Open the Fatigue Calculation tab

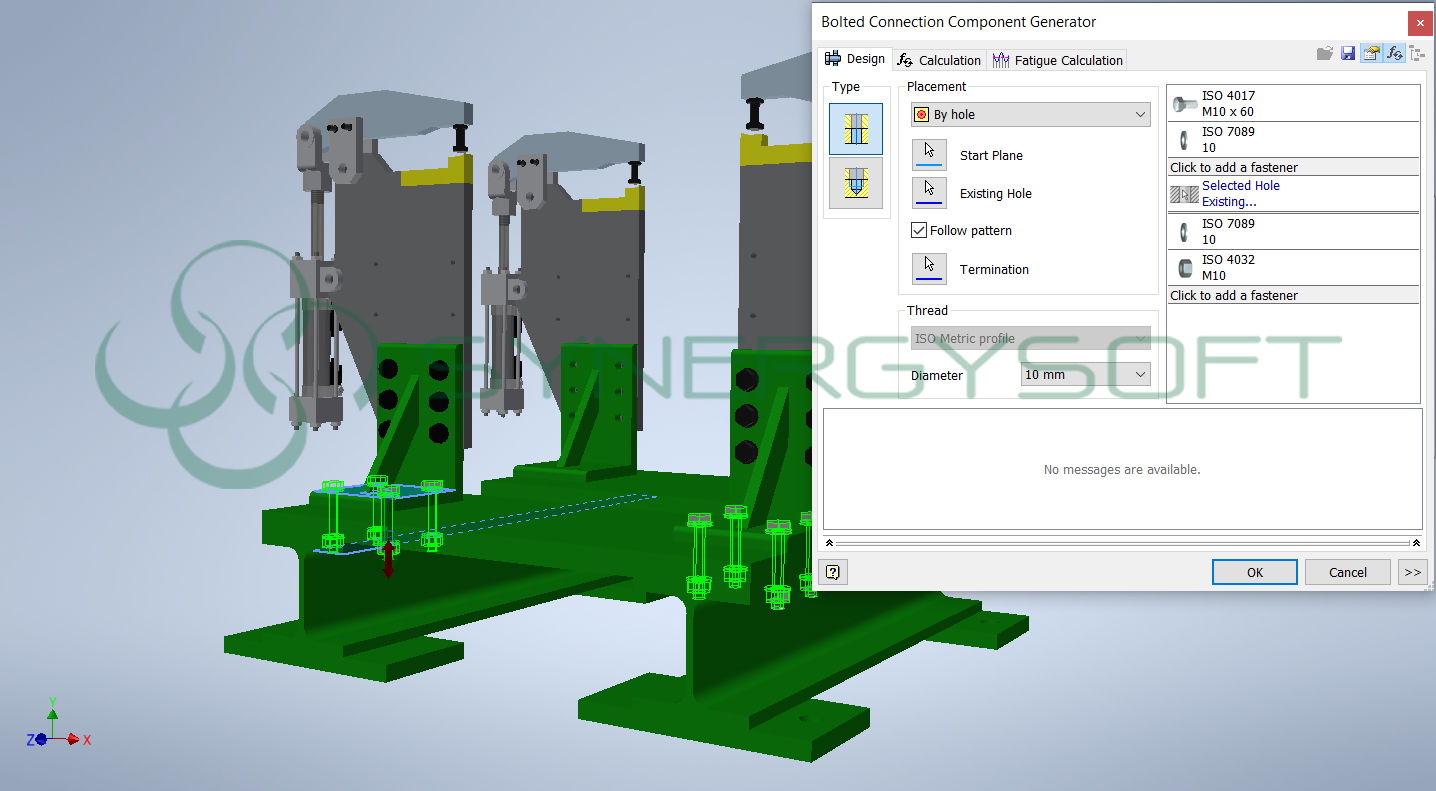(1058, 60)
